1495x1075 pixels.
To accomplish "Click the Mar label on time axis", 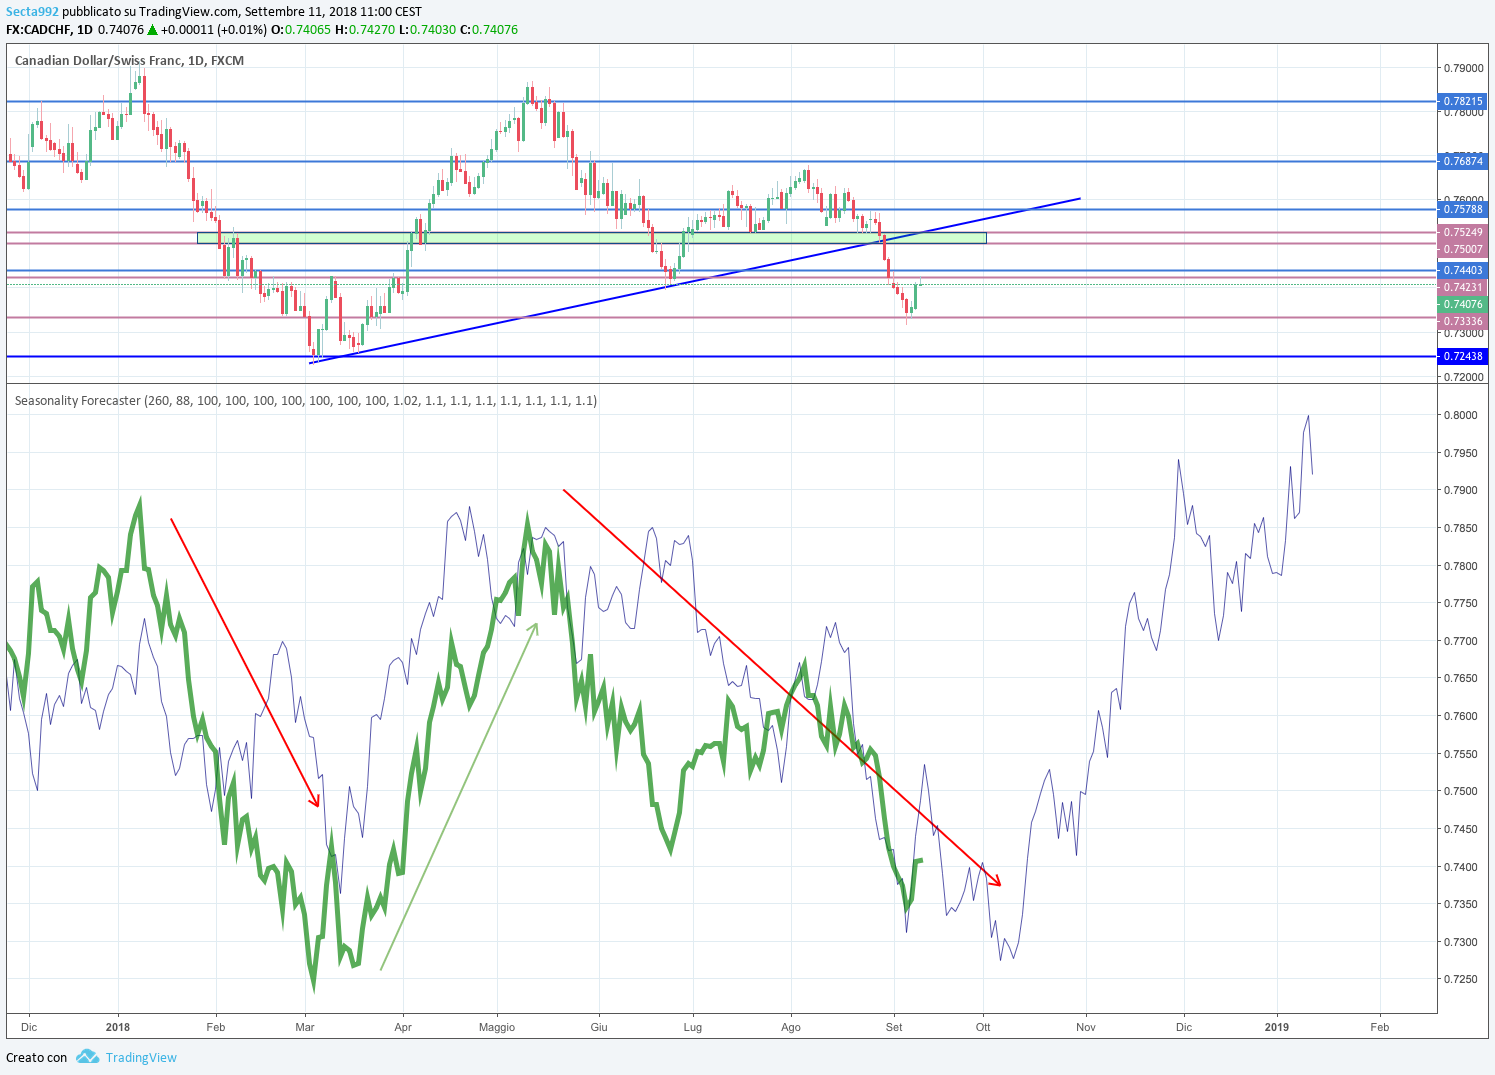I will 306,1027.
